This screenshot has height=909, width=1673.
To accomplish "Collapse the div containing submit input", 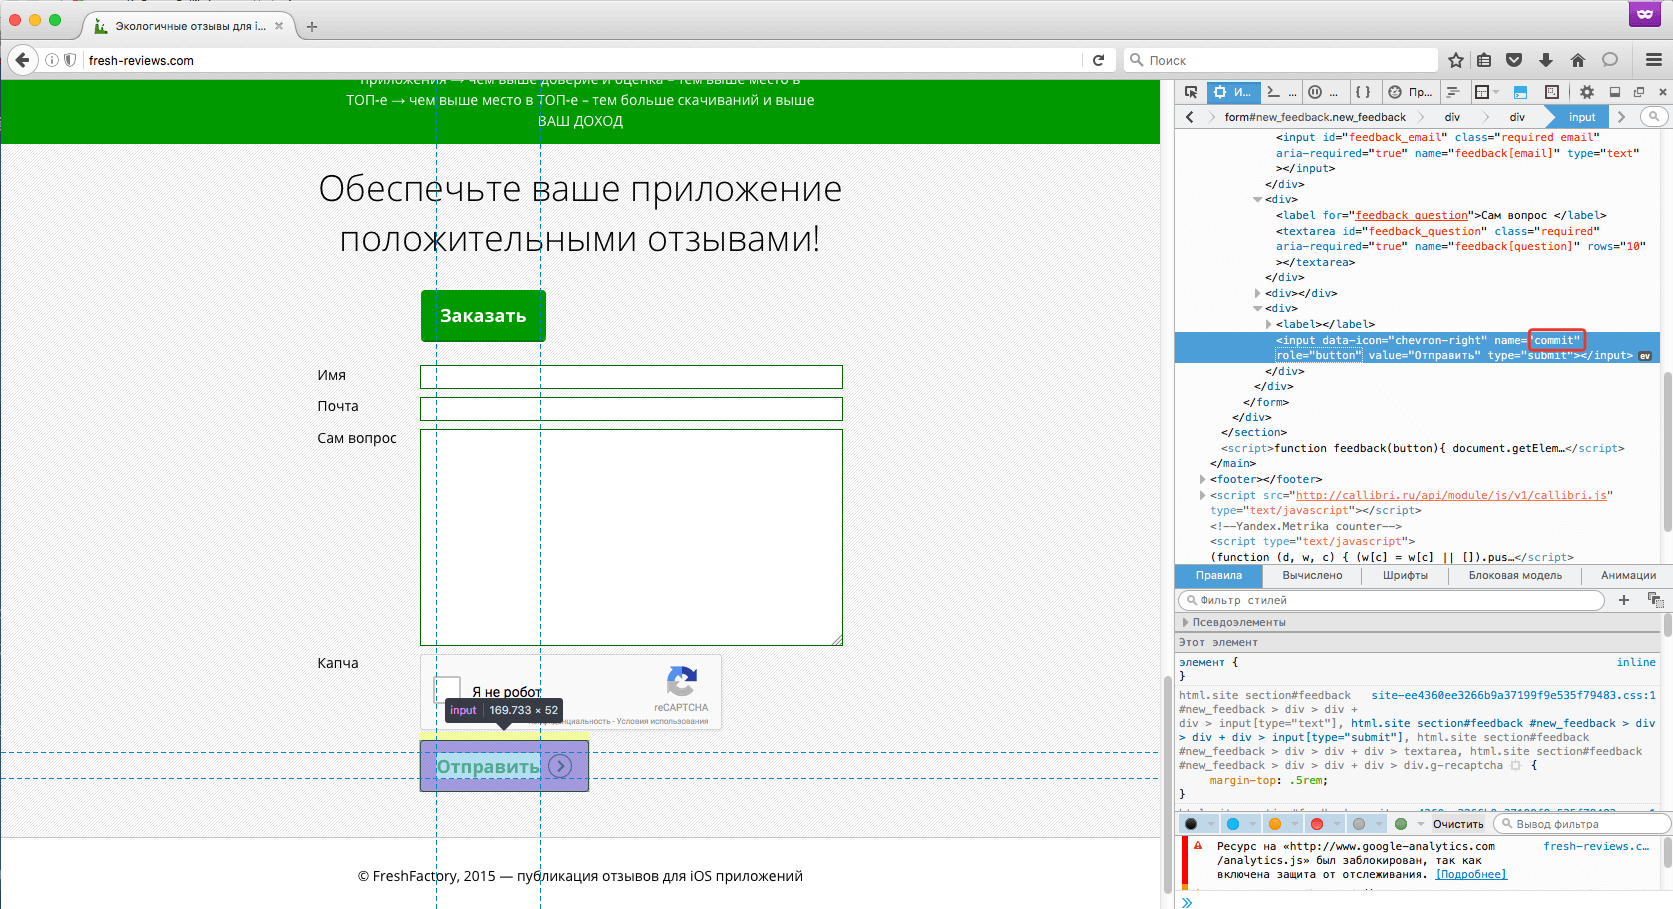I will point(1257,309).
